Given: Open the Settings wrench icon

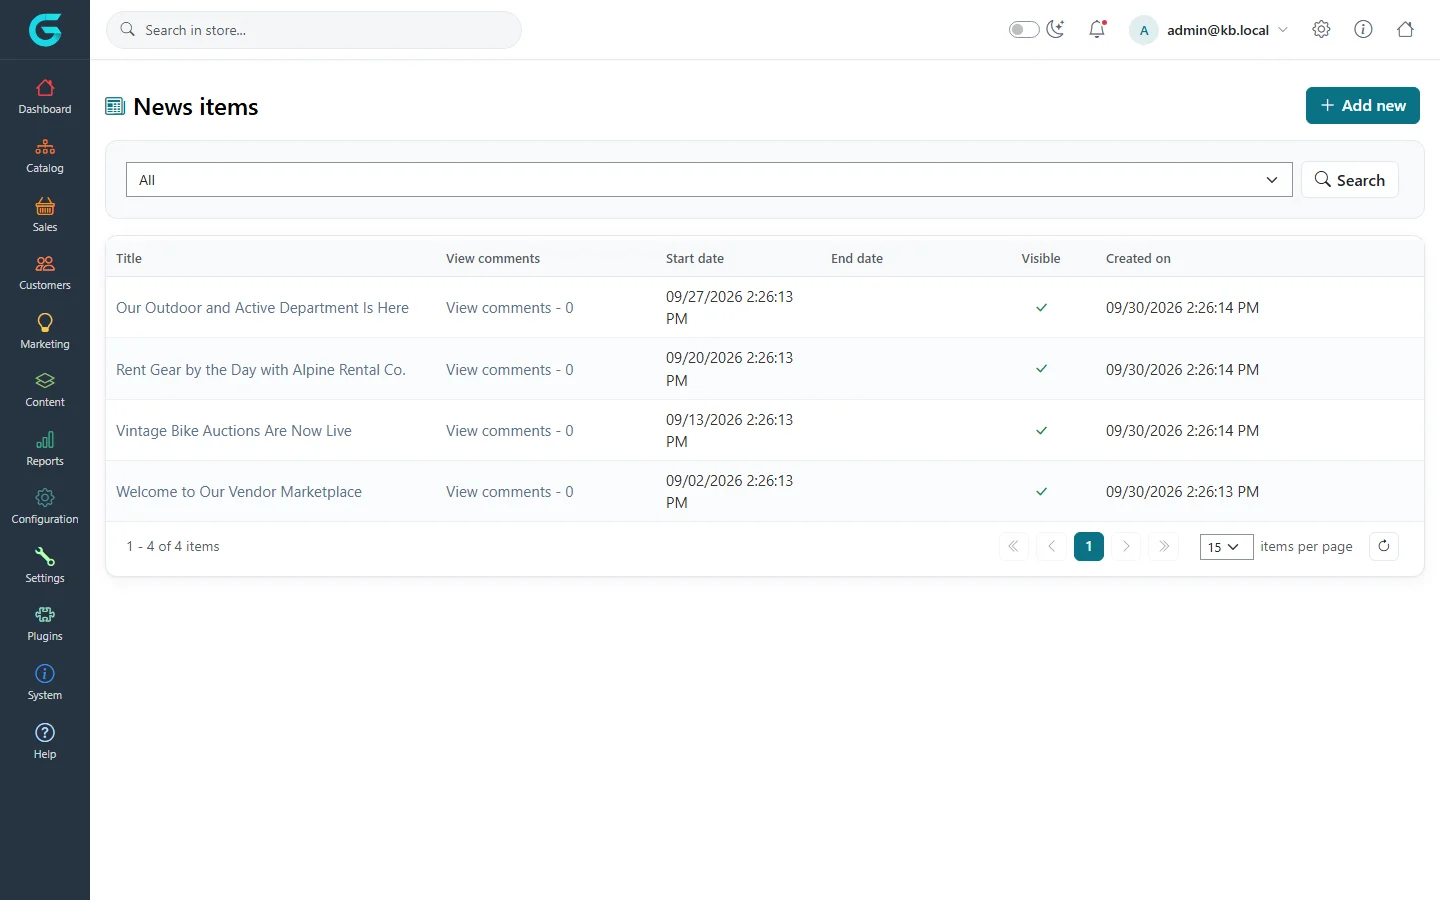Looking at the screenshot, I should [x=45, y=557].
